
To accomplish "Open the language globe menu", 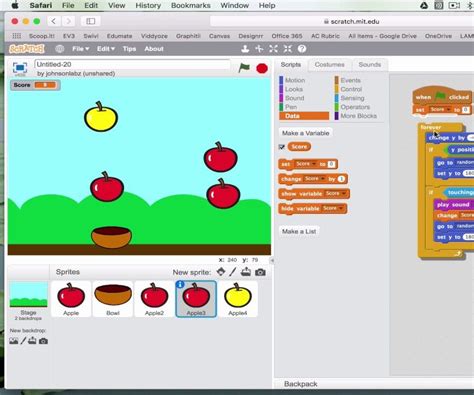I will (x=60, y=49).
